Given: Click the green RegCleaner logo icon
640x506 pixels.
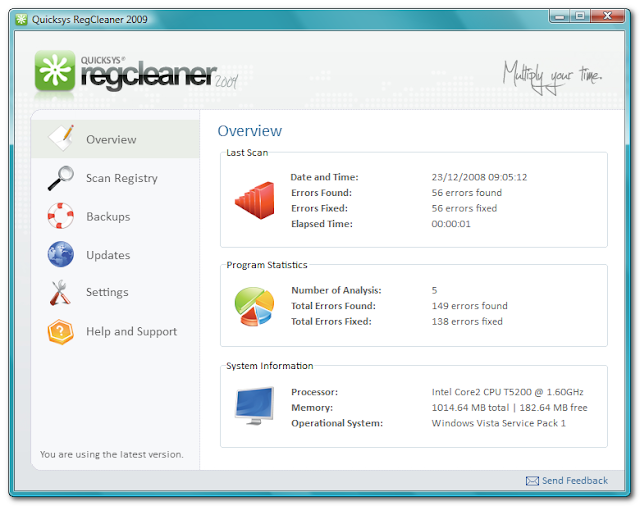Looking at the screenshot, I should coord(55,70).
